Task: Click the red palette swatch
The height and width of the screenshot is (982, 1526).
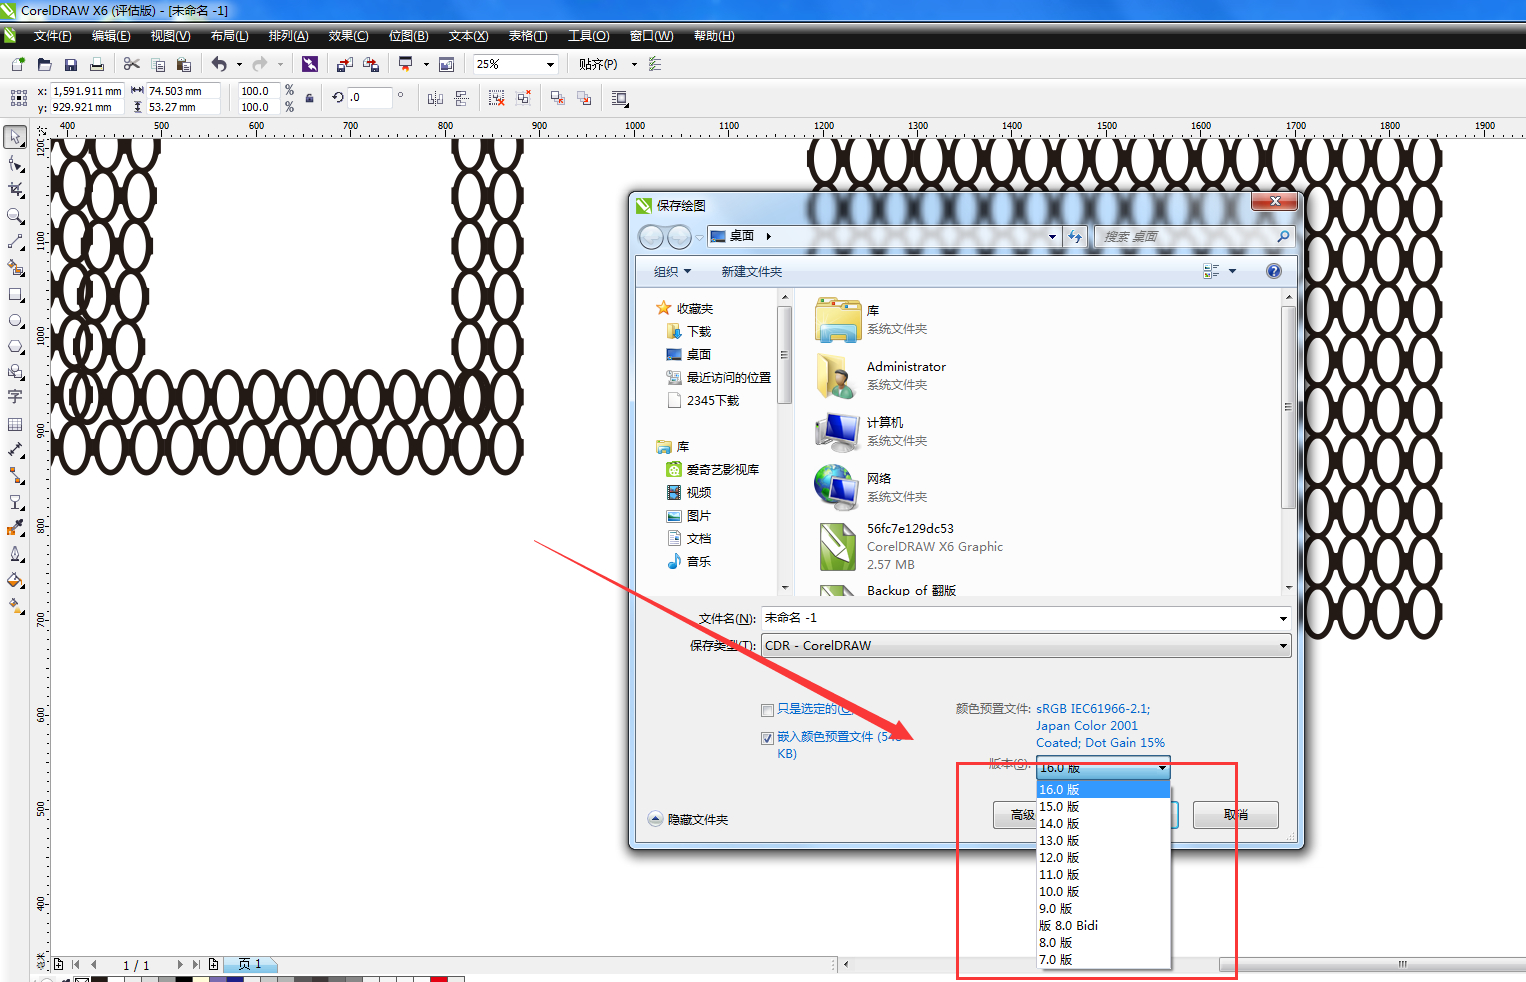Action: click(x=439, y=979)
